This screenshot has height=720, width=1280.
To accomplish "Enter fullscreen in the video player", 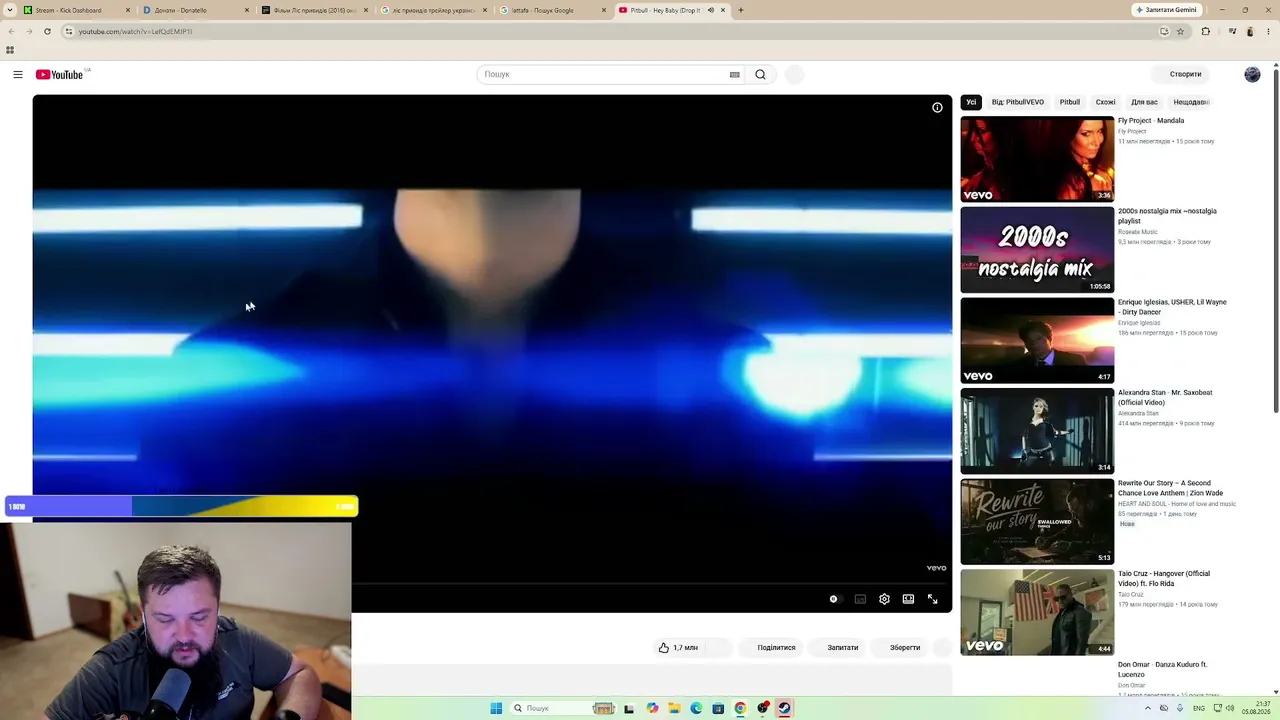I will [x=932, y=599].
